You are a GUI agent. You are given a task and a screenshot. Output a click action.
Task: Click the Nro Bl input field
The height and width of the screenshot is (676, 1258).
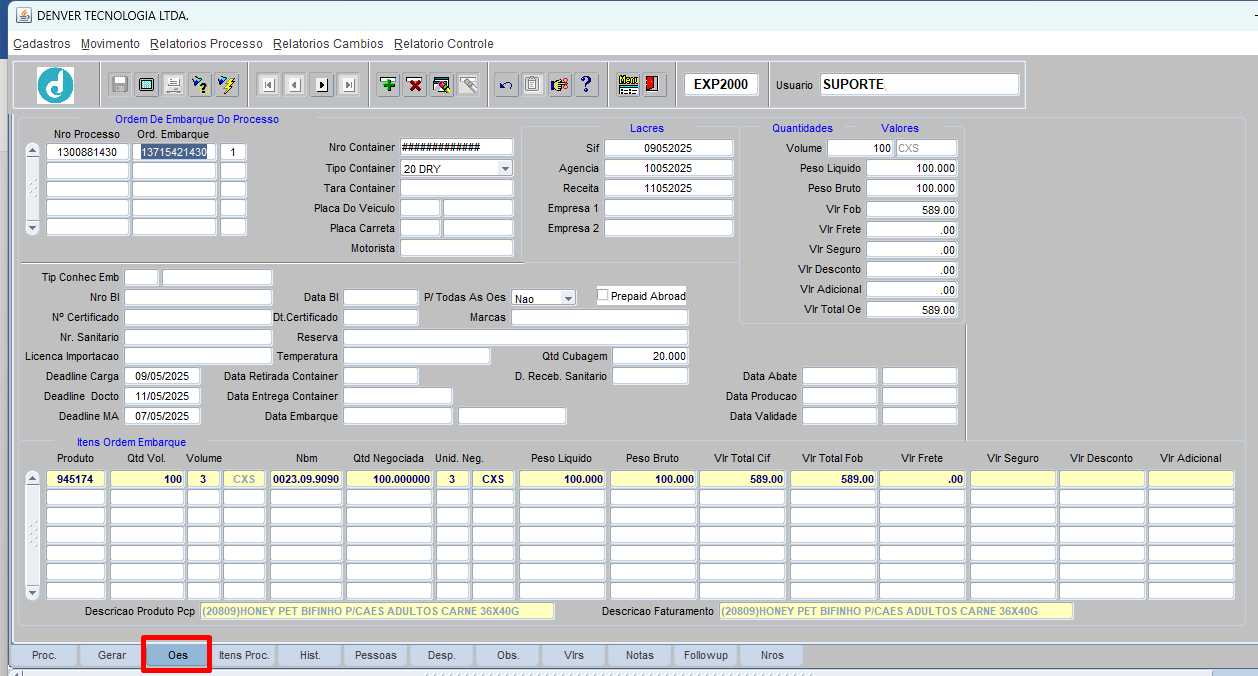(x=198, y=297)
